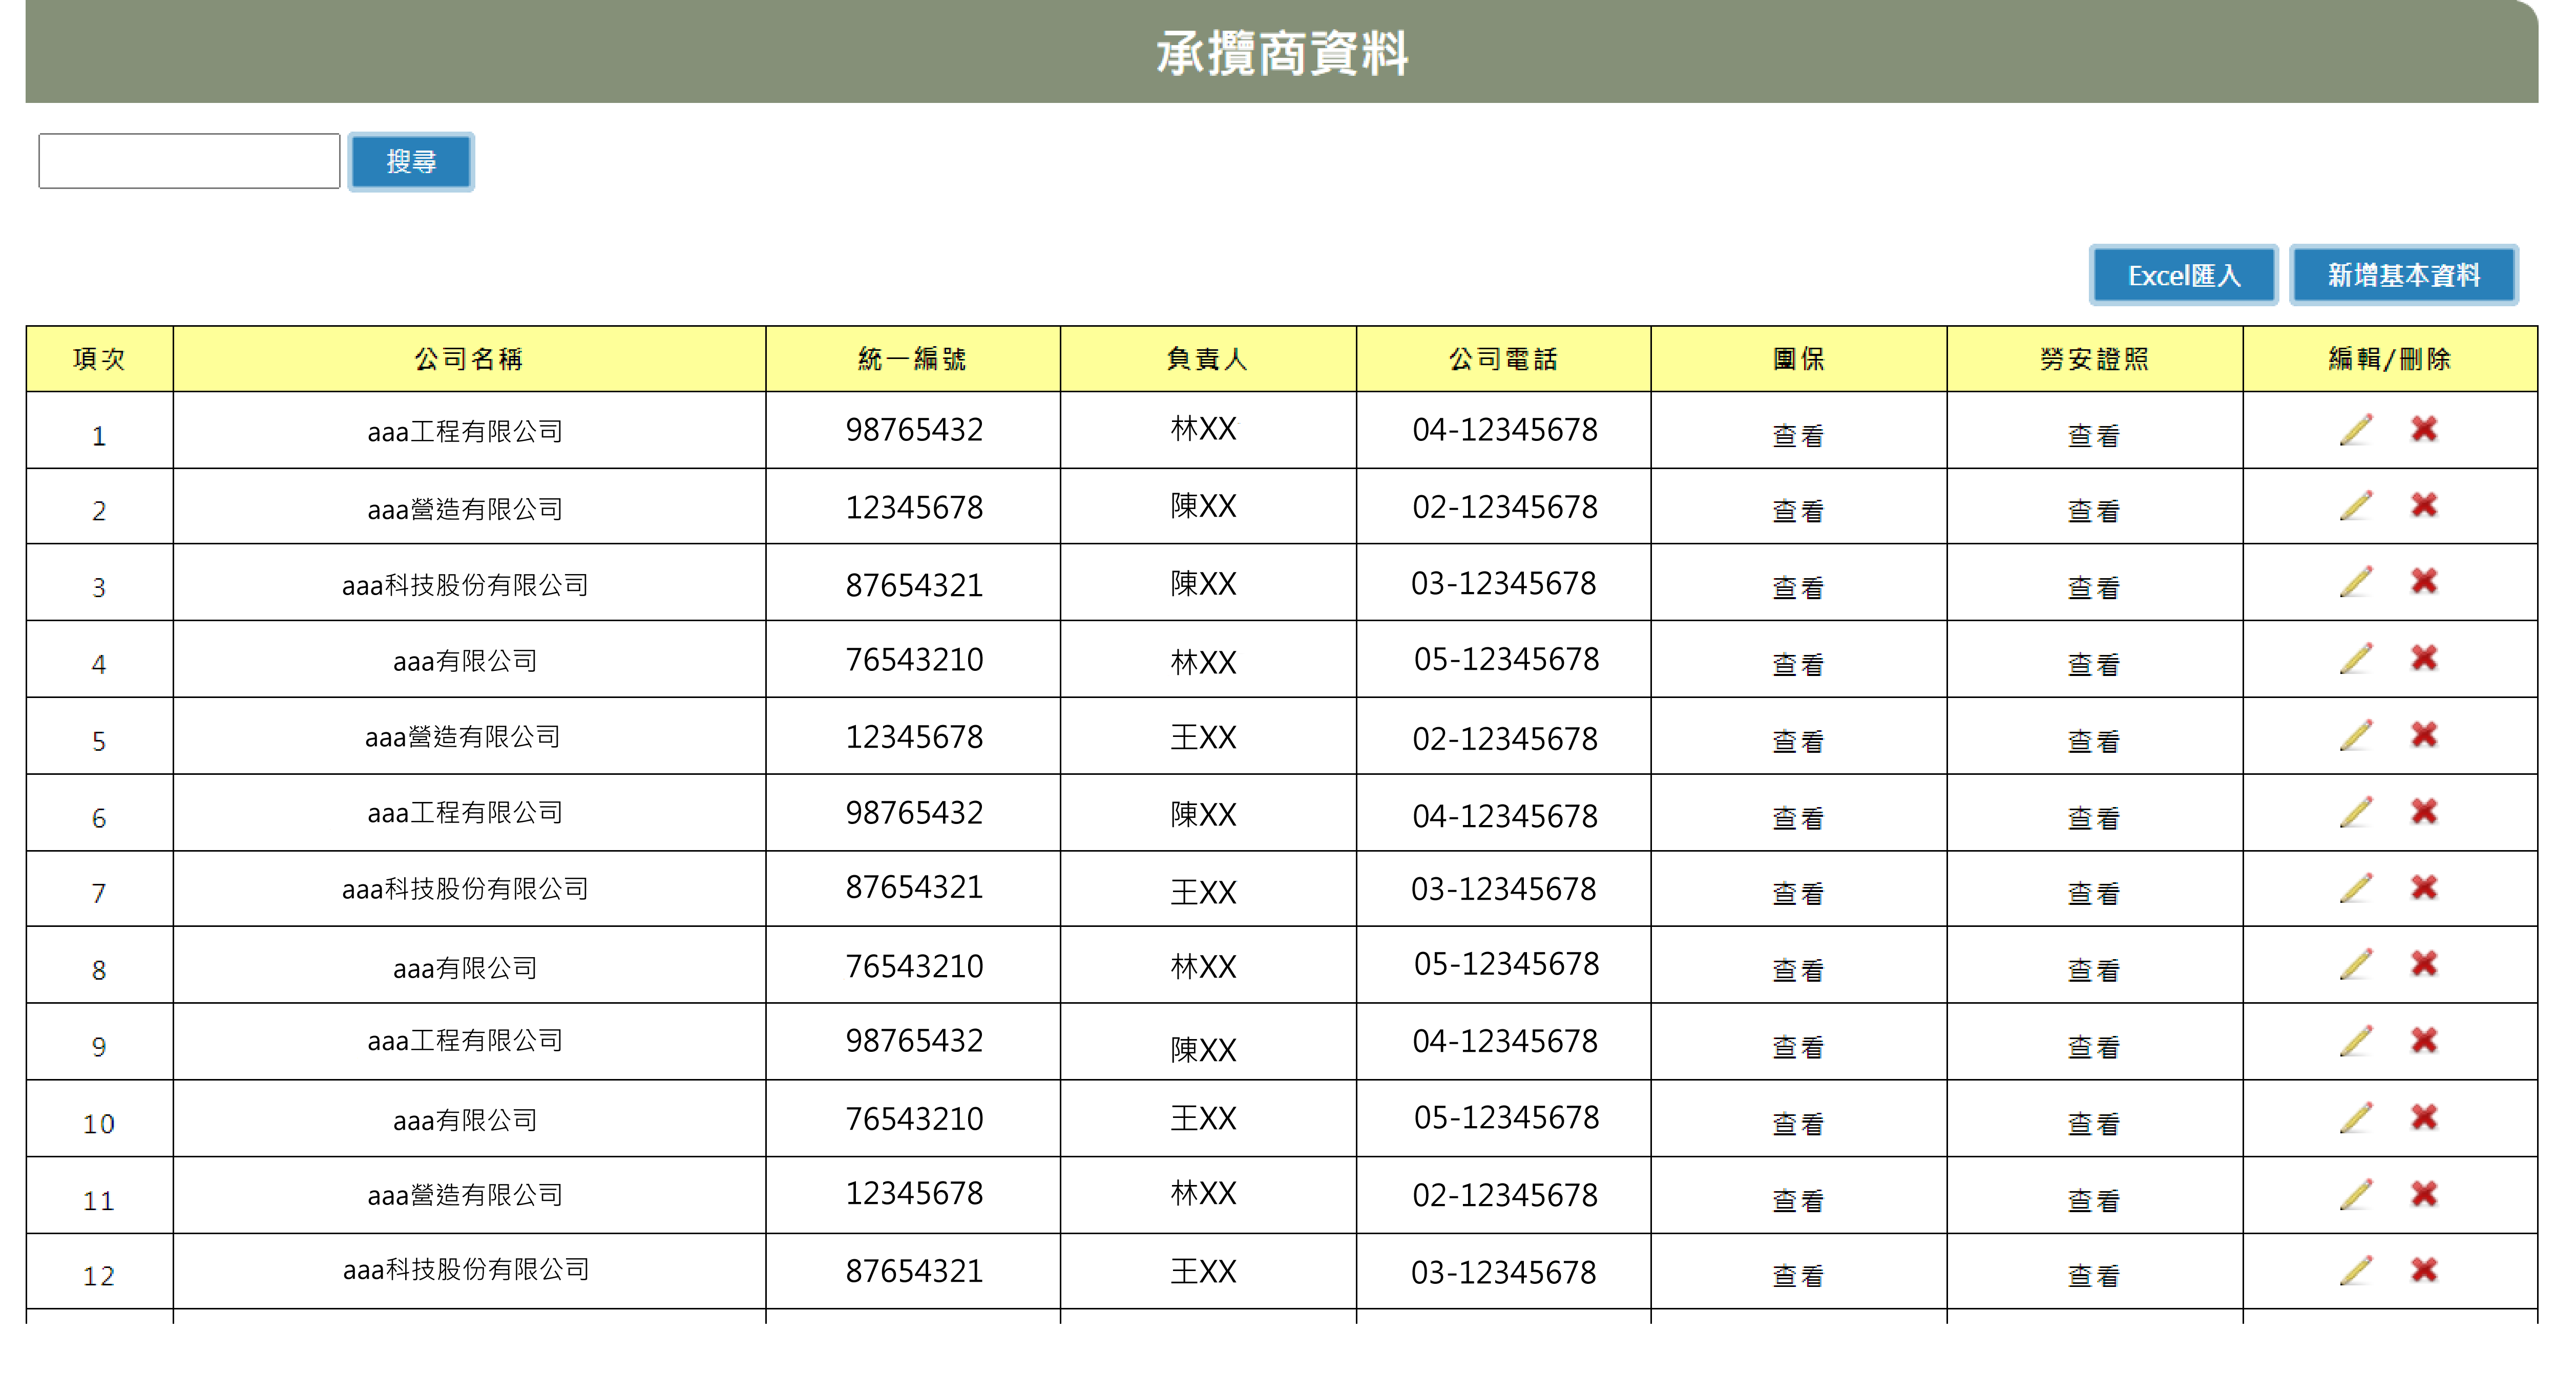Click 勞安證照 查看 in row 3
Viewport: 2576px width, 1396px height.
pos(2093,588)
